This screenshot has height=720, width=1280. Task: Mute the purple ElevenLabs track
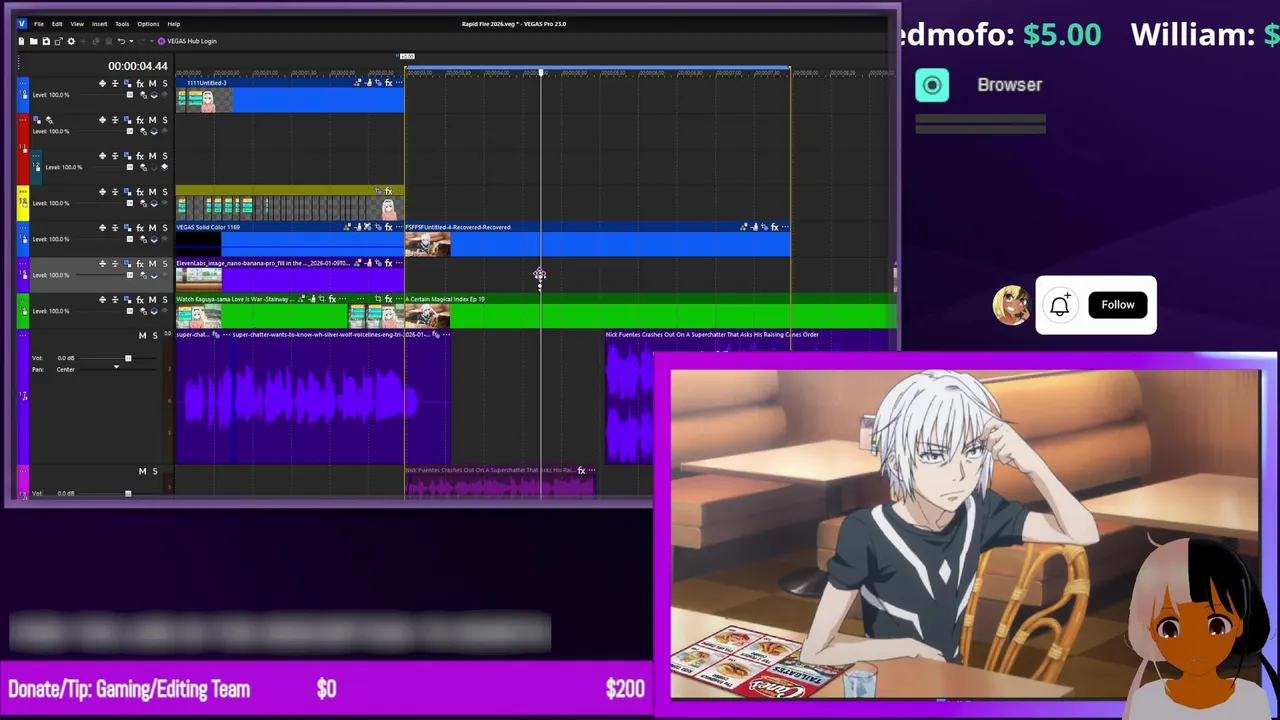(x=152, y=263)
